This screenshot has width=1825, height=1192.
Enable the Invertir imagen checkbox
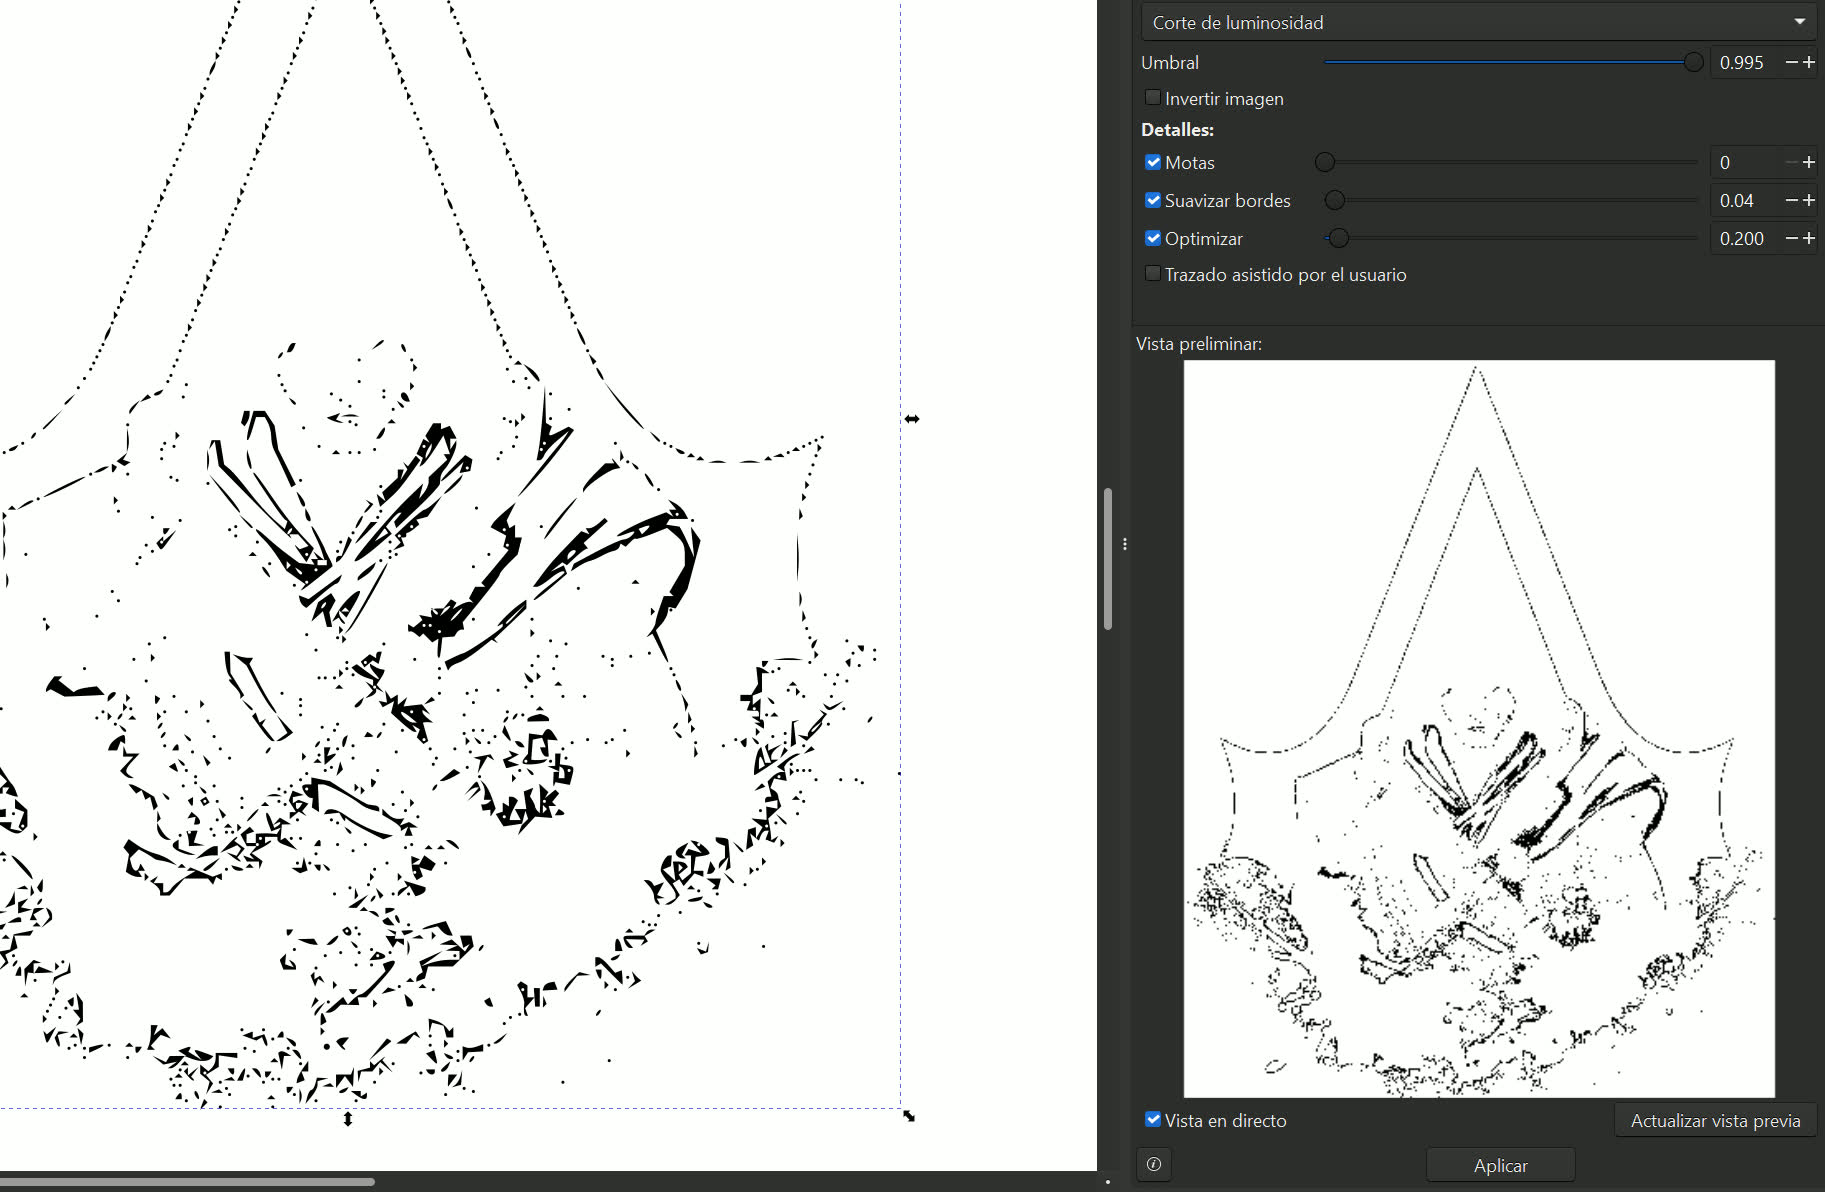(1153, 98)
